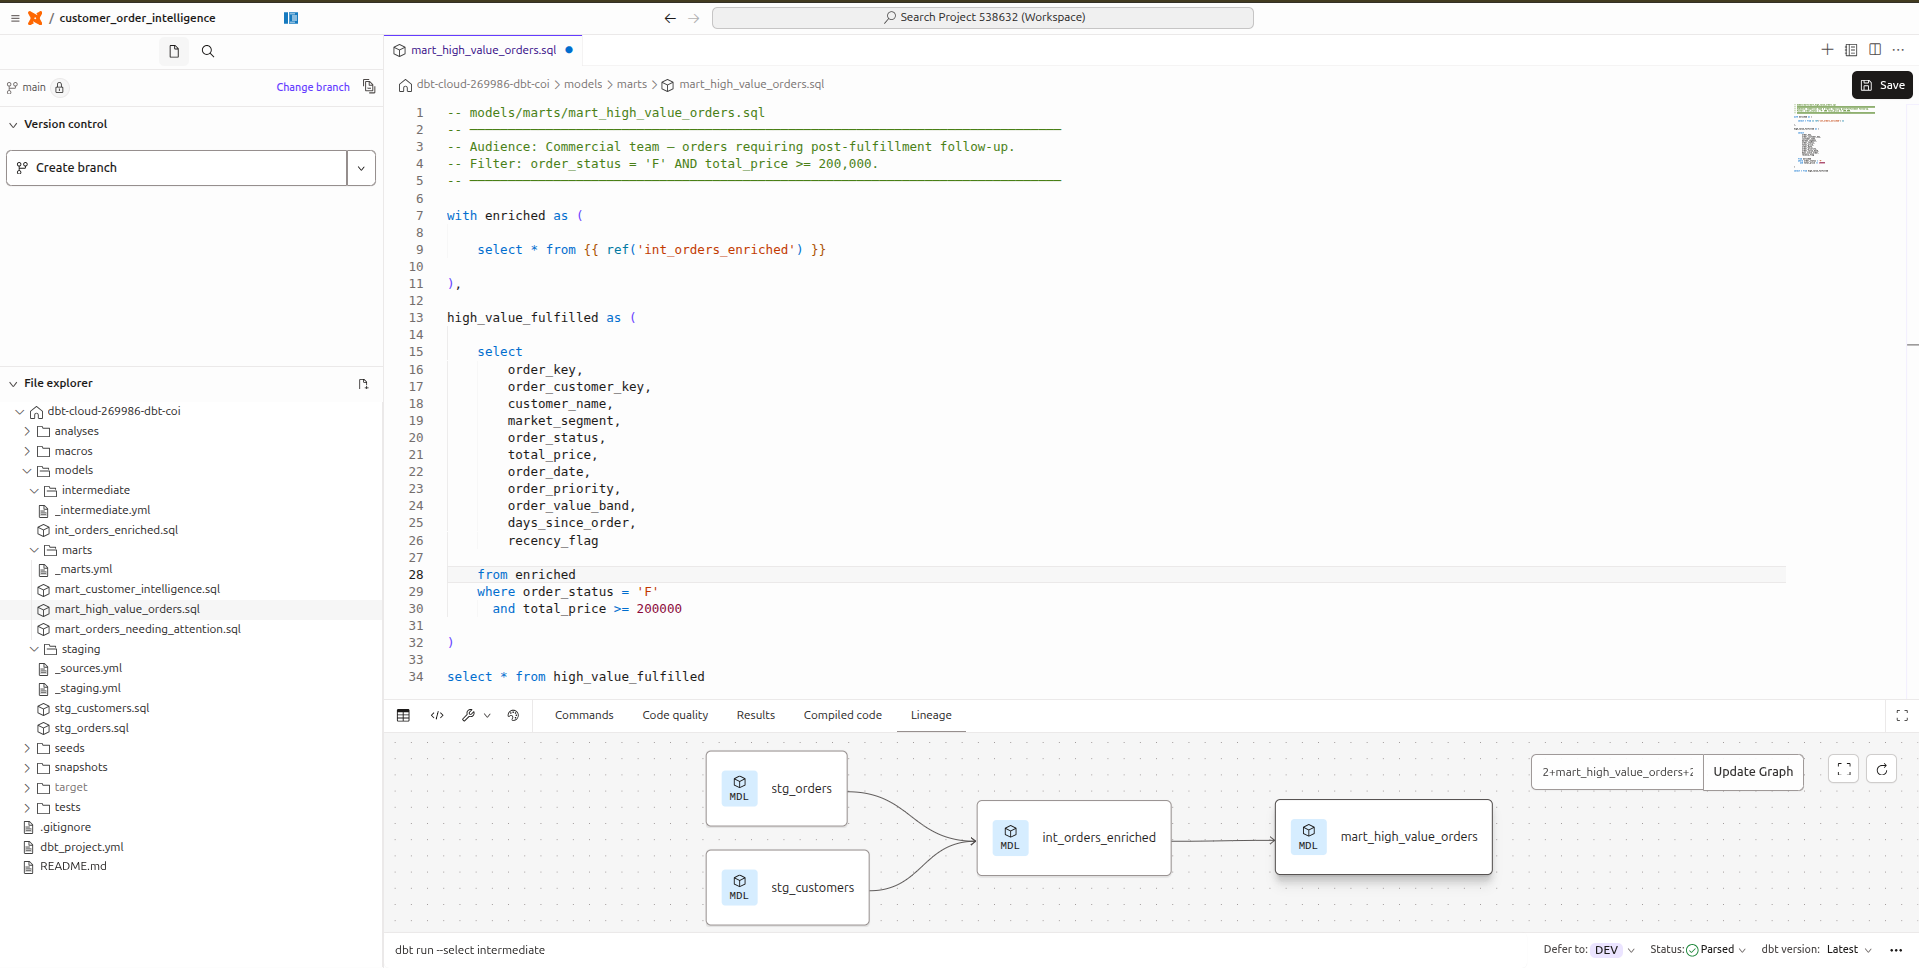This screenshot has width=1919, height=968.
Task: Click the copy icon beside Change branch
Action: tap(369, 87)
